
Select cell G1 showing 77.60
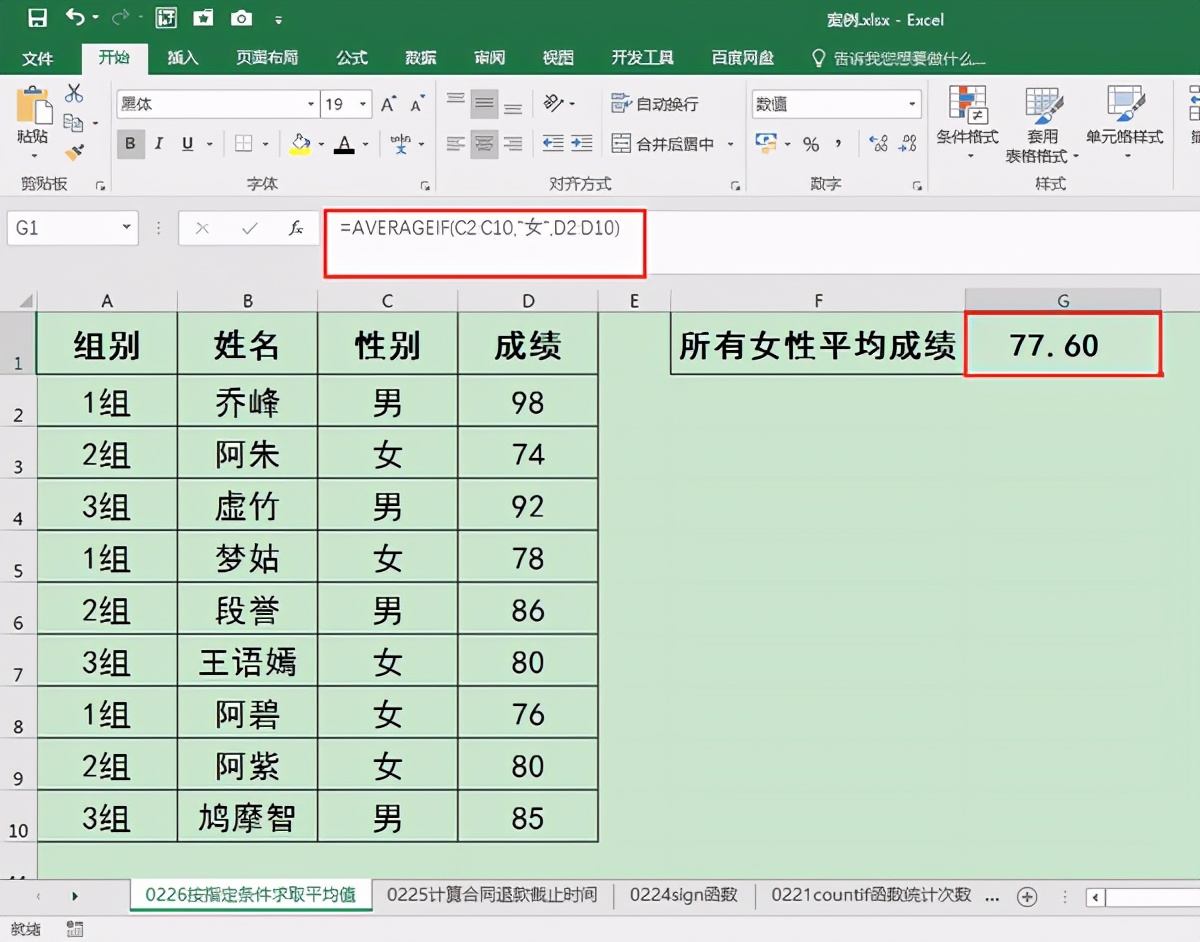1063,345
